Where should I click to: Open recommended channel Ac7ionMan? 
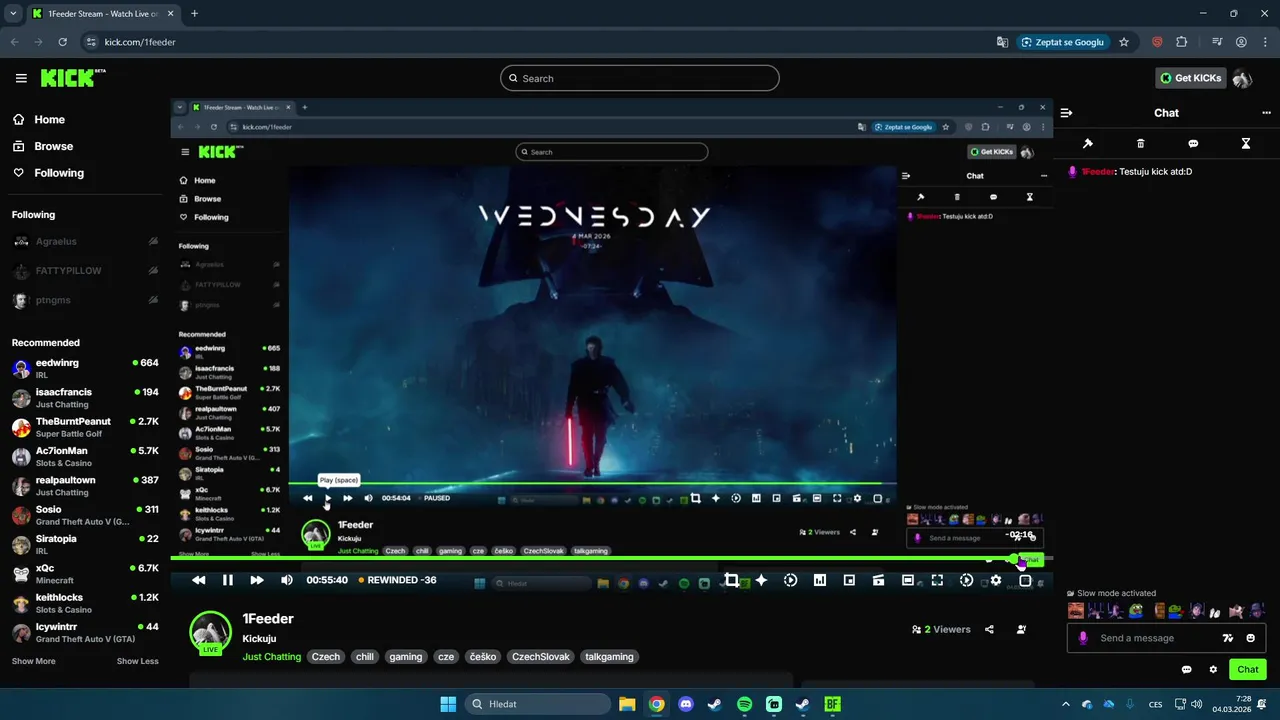pyautogui.click(x=85, y=456)
